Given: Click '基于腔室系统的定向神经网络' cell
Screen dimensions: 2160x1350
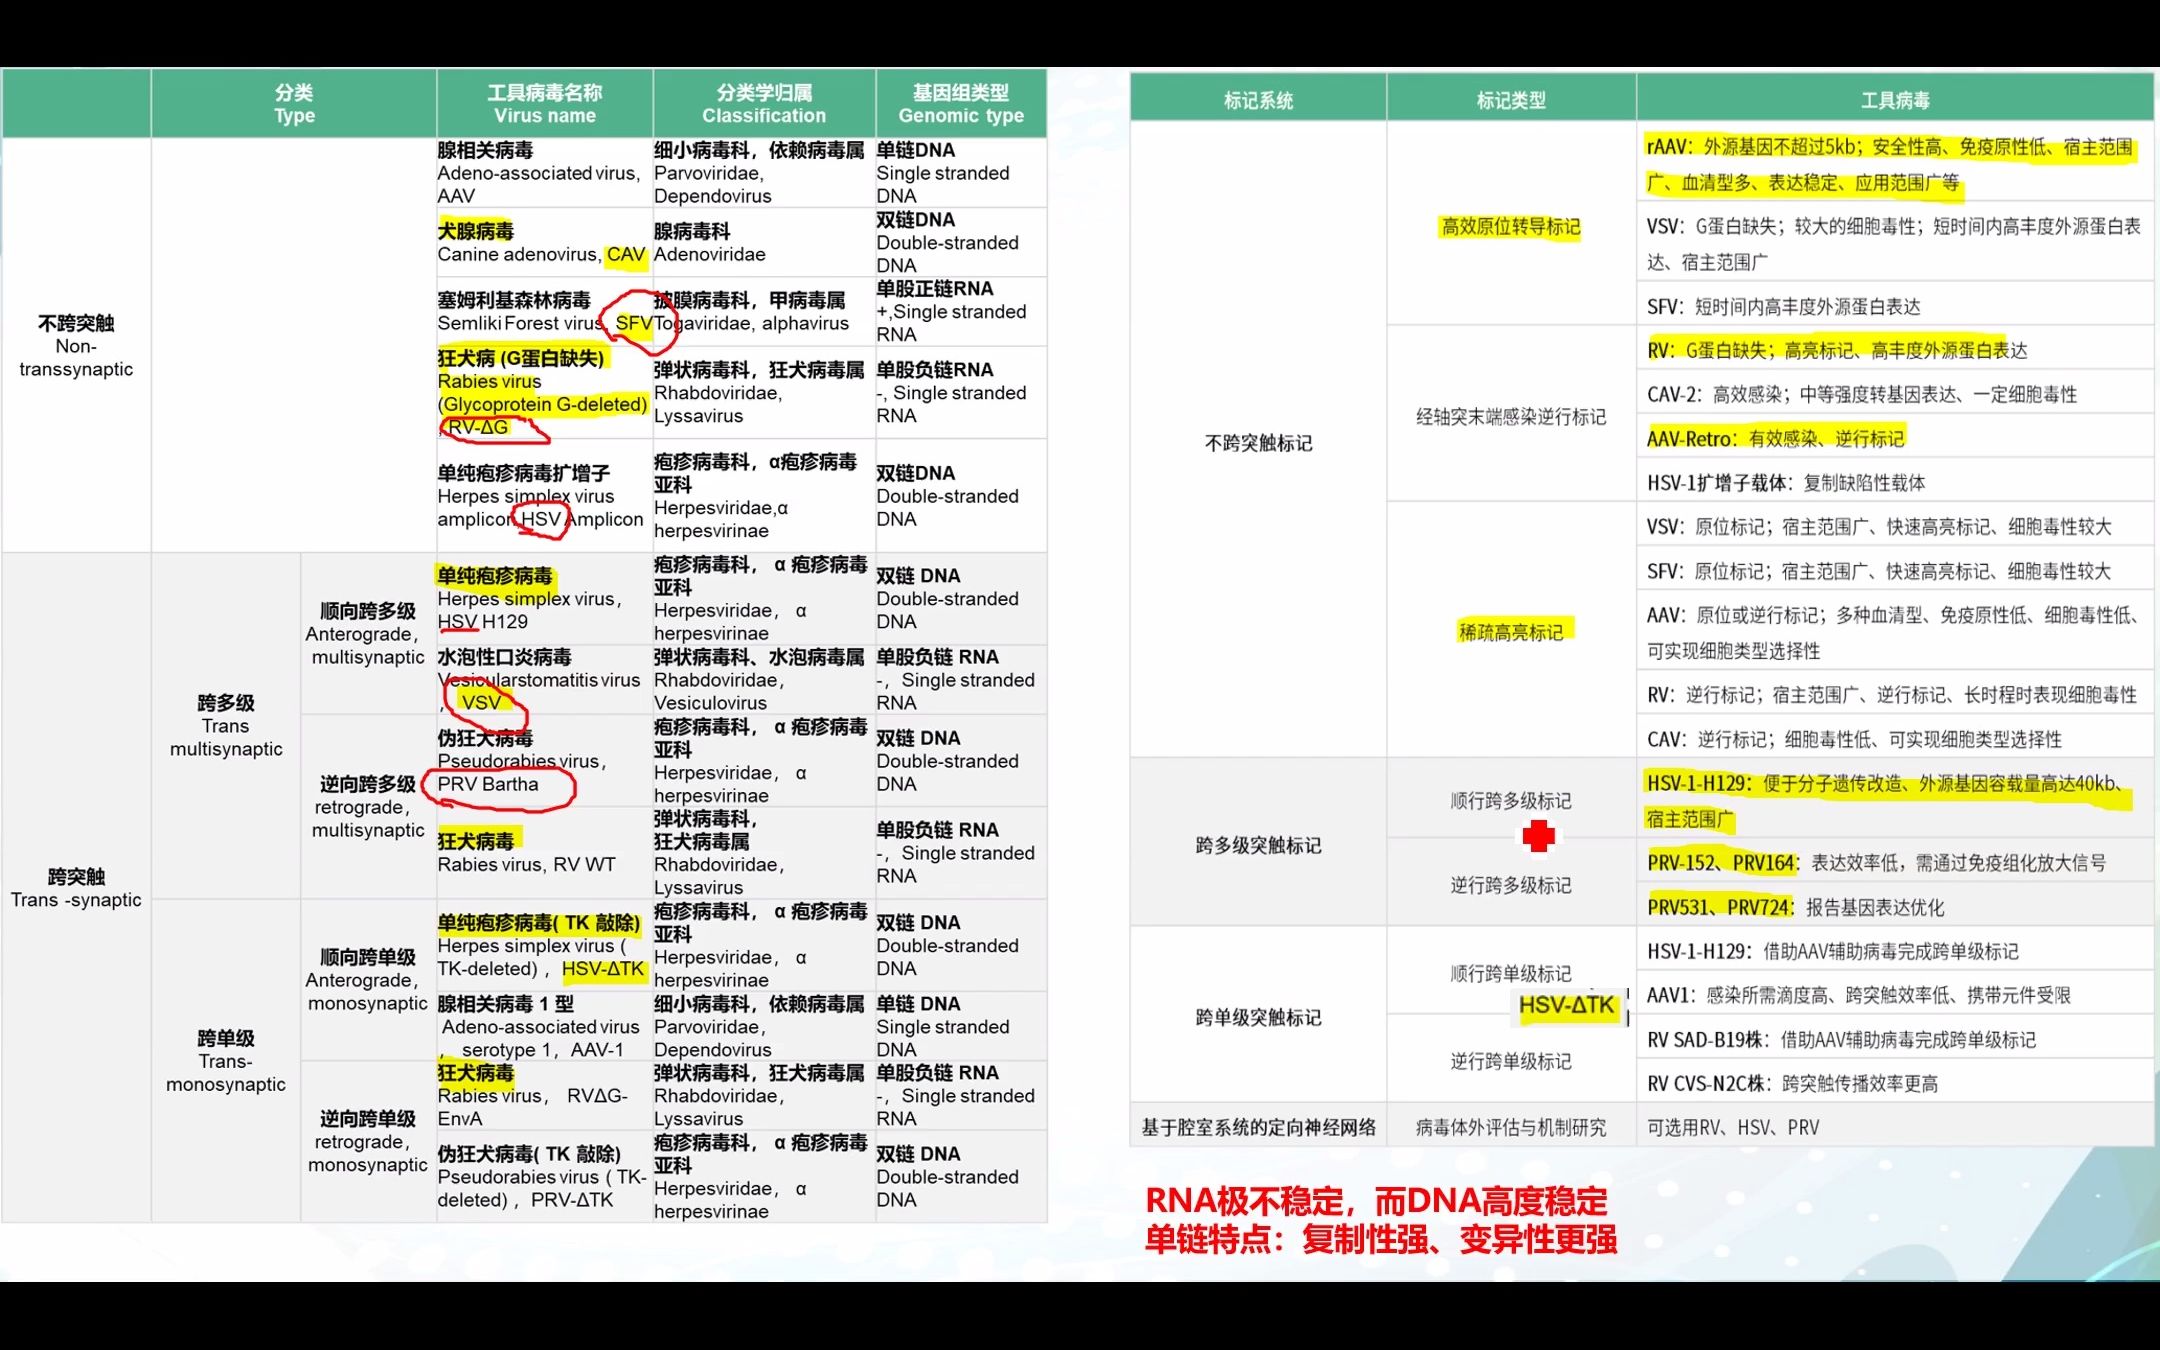Looking at the screenshot, I should pyautogui.click(x=1258, y=1127).
